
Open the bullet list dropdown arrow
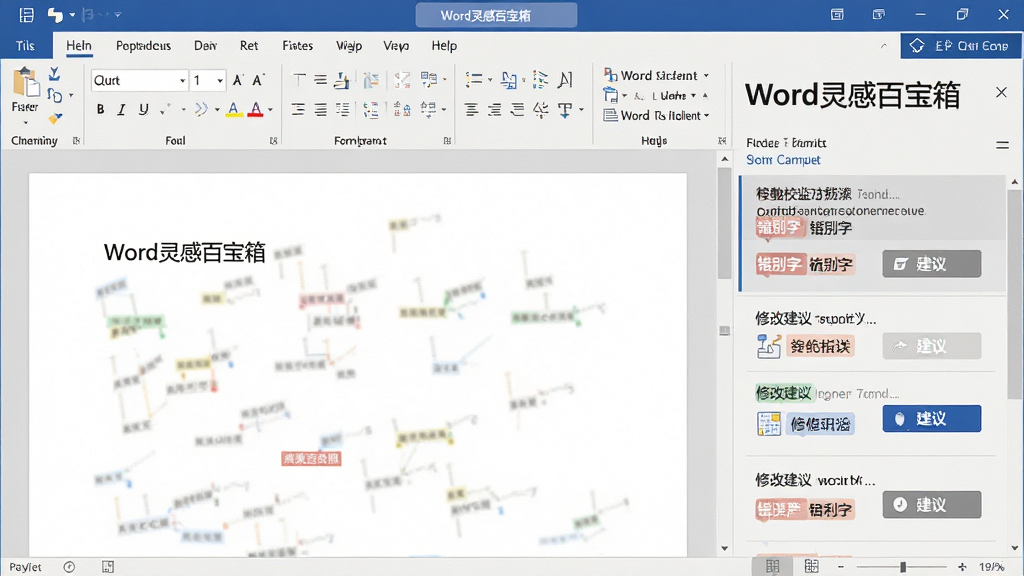[490, 80]
